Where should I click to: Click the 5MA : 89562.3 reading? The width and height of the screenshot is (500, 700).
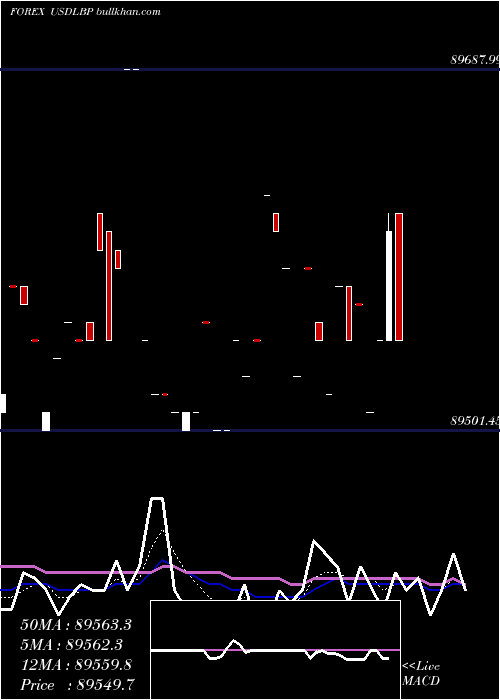point(71,645)
